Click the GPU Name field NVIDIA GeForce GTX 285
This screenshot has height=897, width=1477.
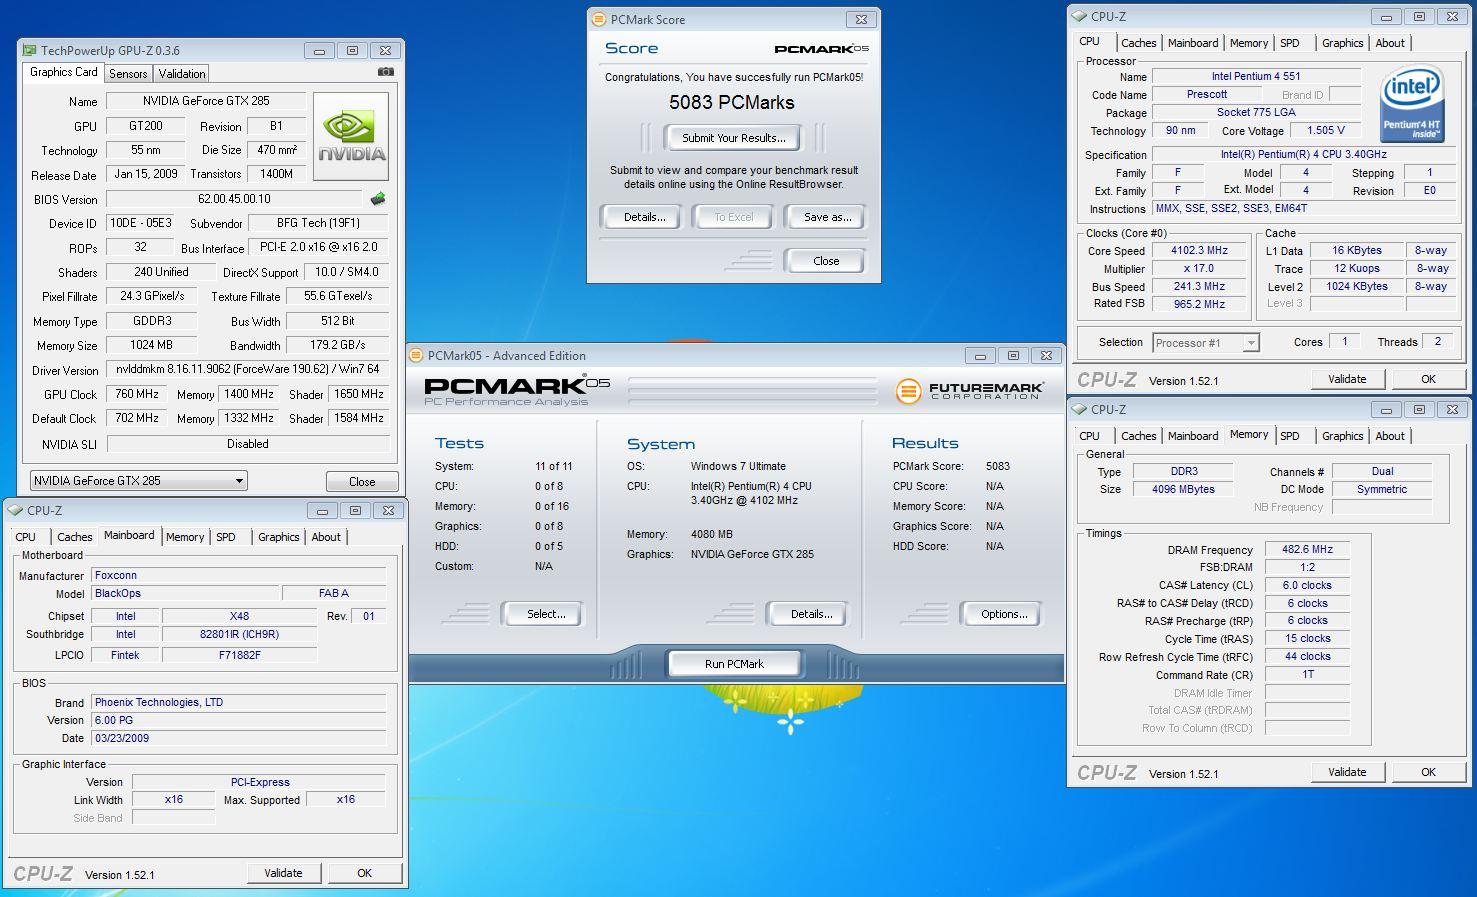pyautogui.click(x=205, y=101)
